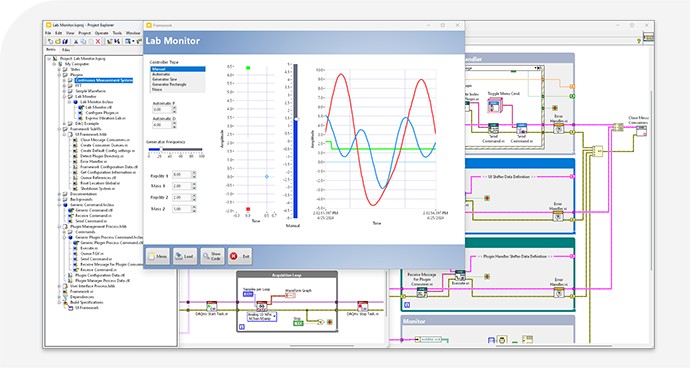Click the Save All icon in Project Explorer toolbar

pos(65,41)
